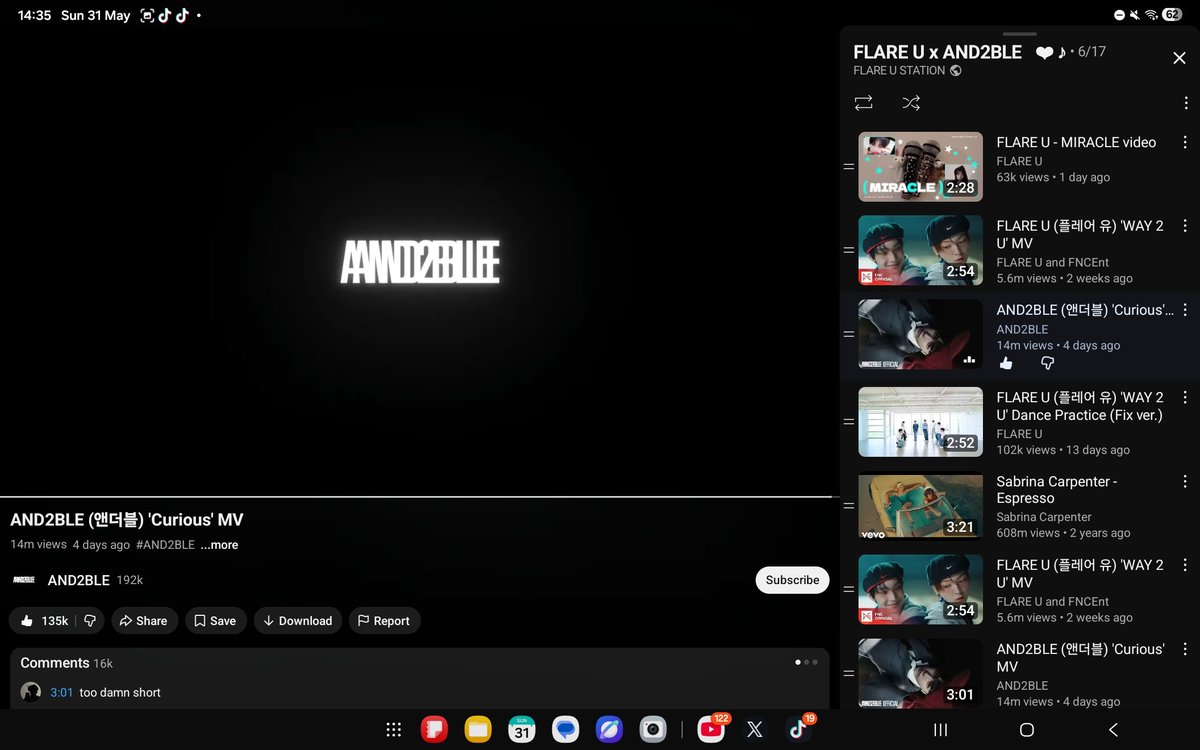Like the video with 135k thumbs up
Screen dimensions: 1200x750
(x=44, y=621)
